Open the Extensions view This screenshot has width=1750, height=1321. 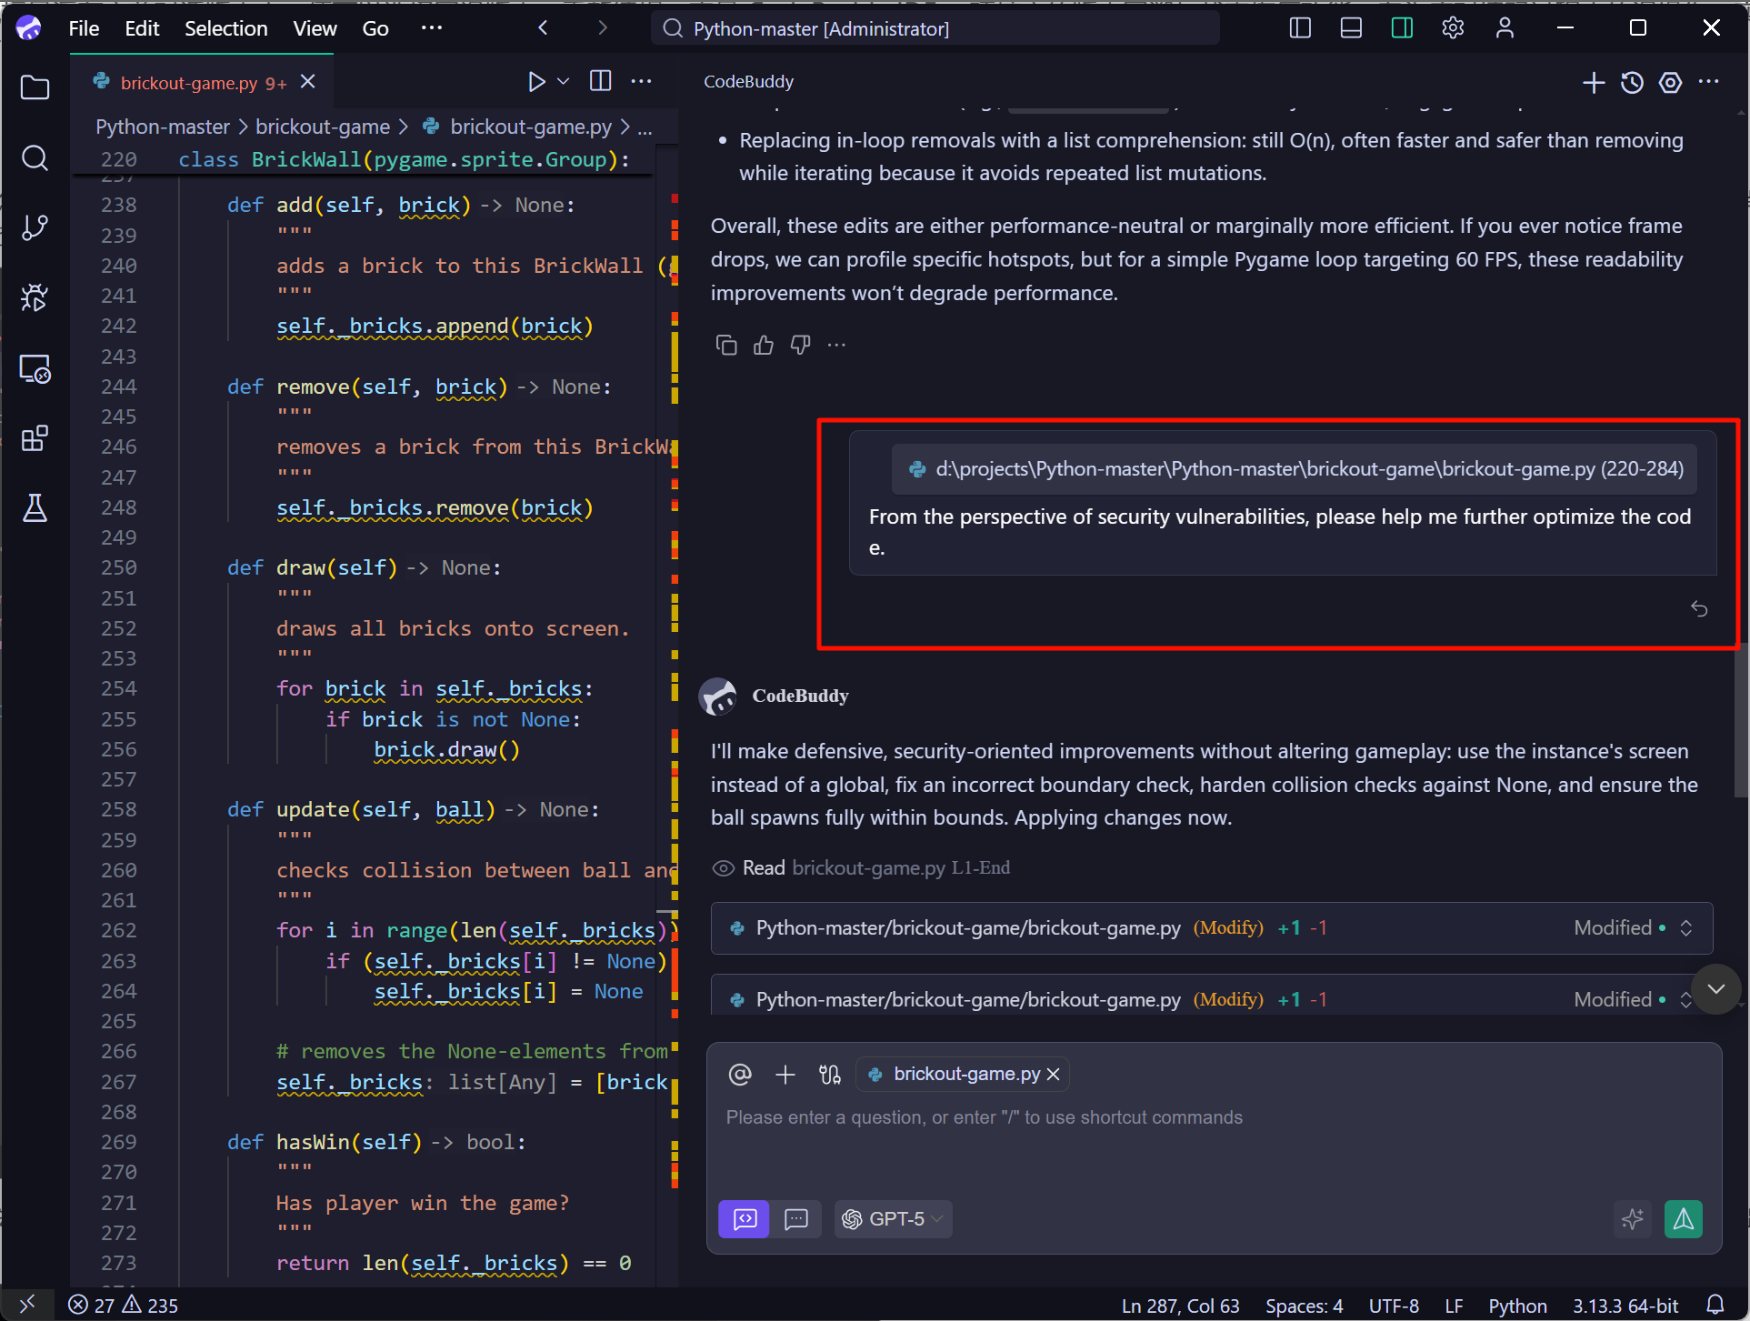pos(35,438)
